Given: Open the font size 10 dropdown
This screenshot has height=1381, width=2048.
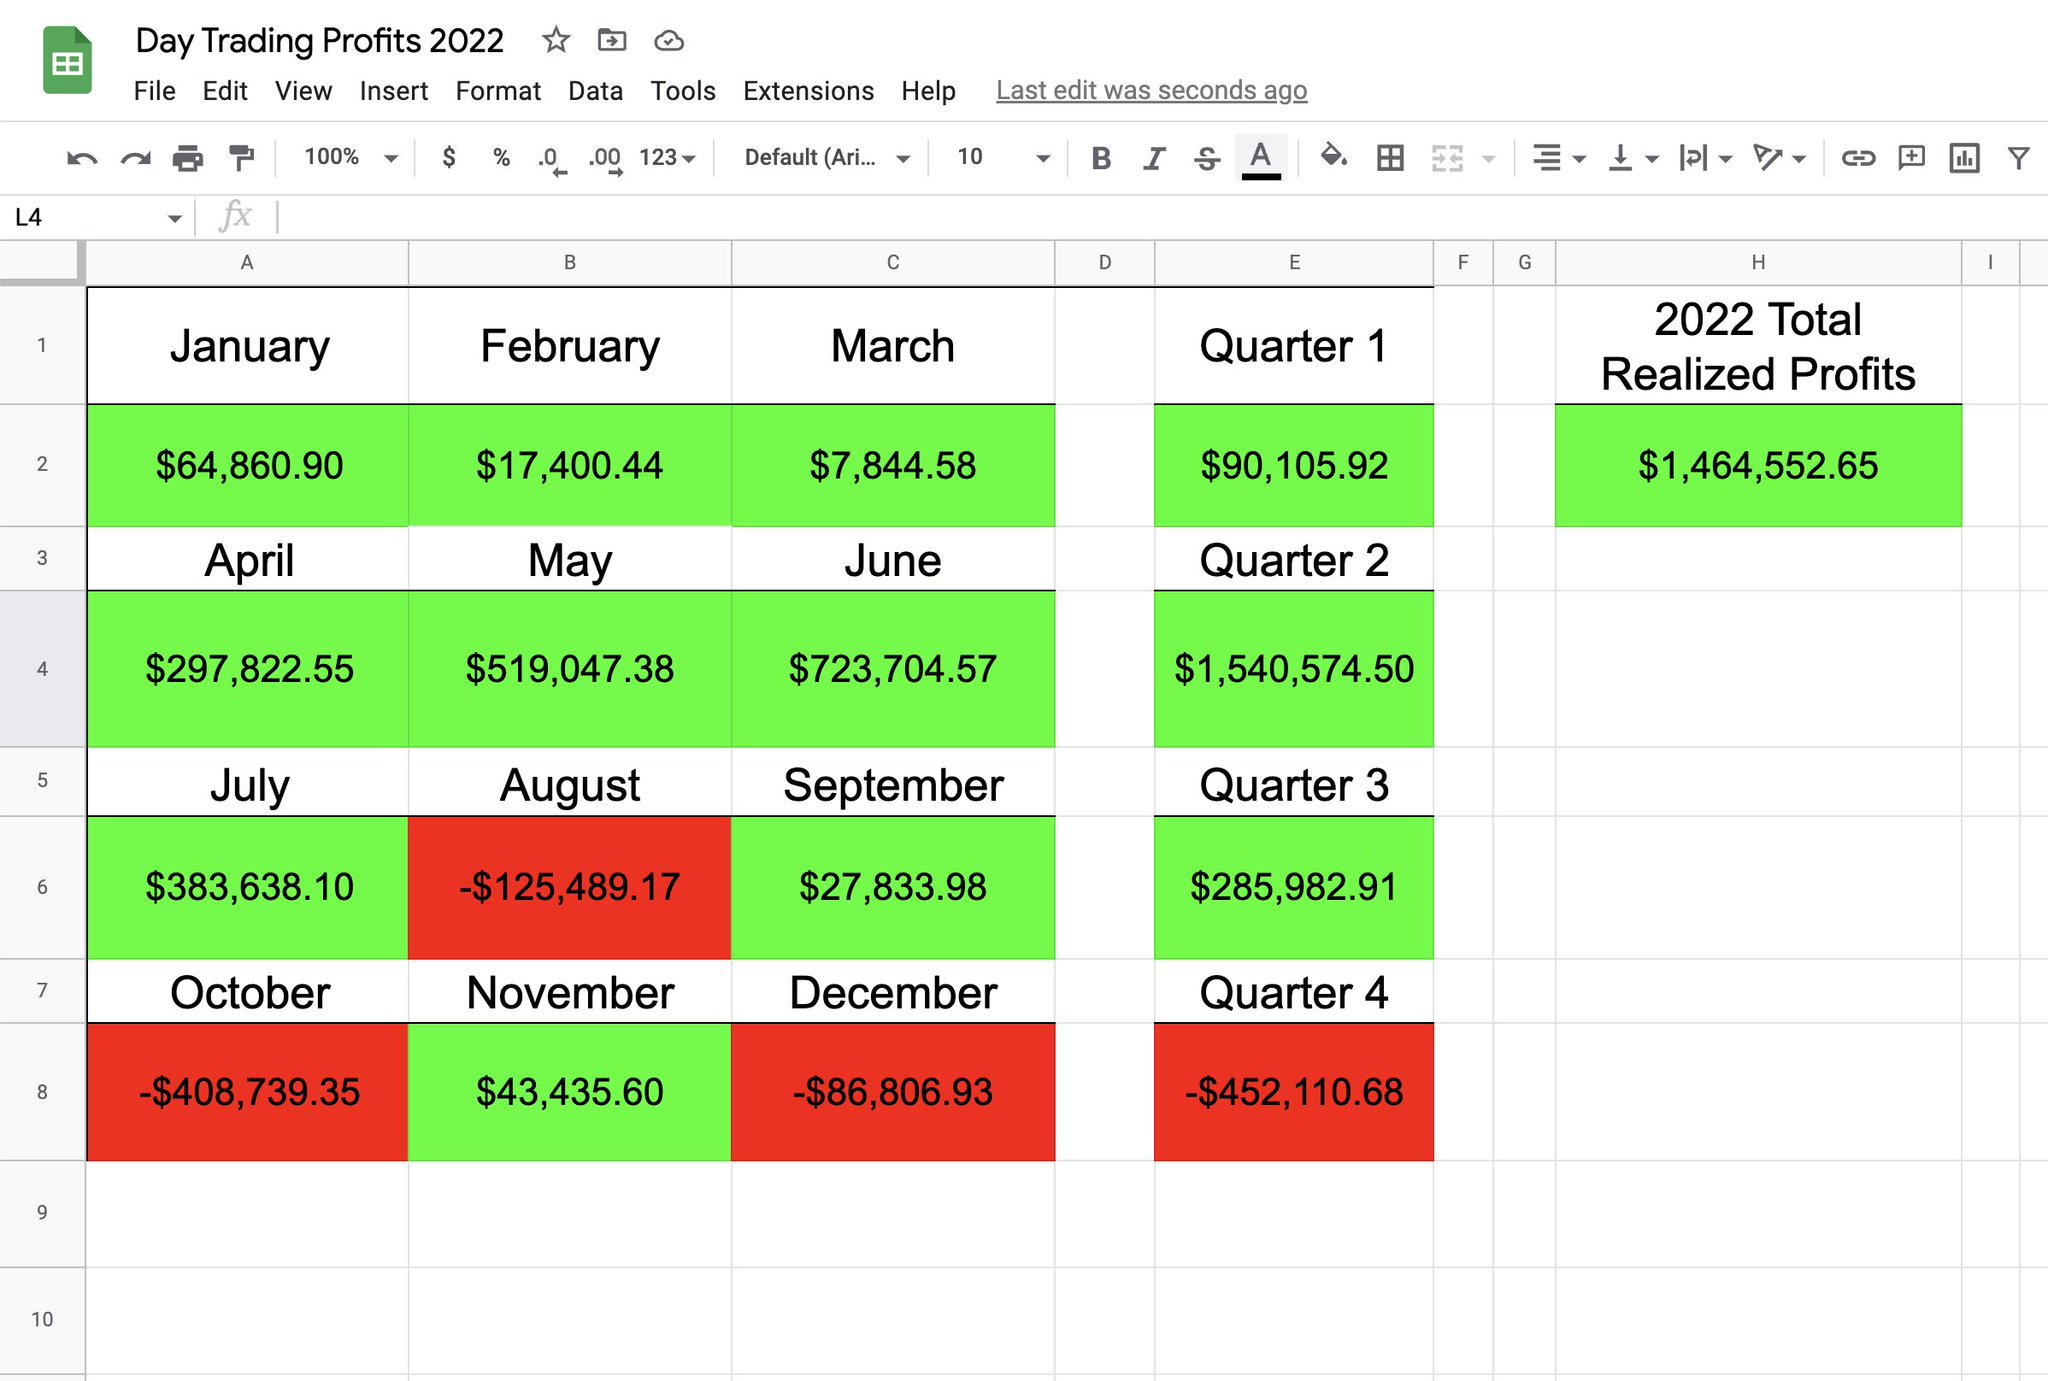Looking at the screenshot, I should click(x=1002, y=158).
